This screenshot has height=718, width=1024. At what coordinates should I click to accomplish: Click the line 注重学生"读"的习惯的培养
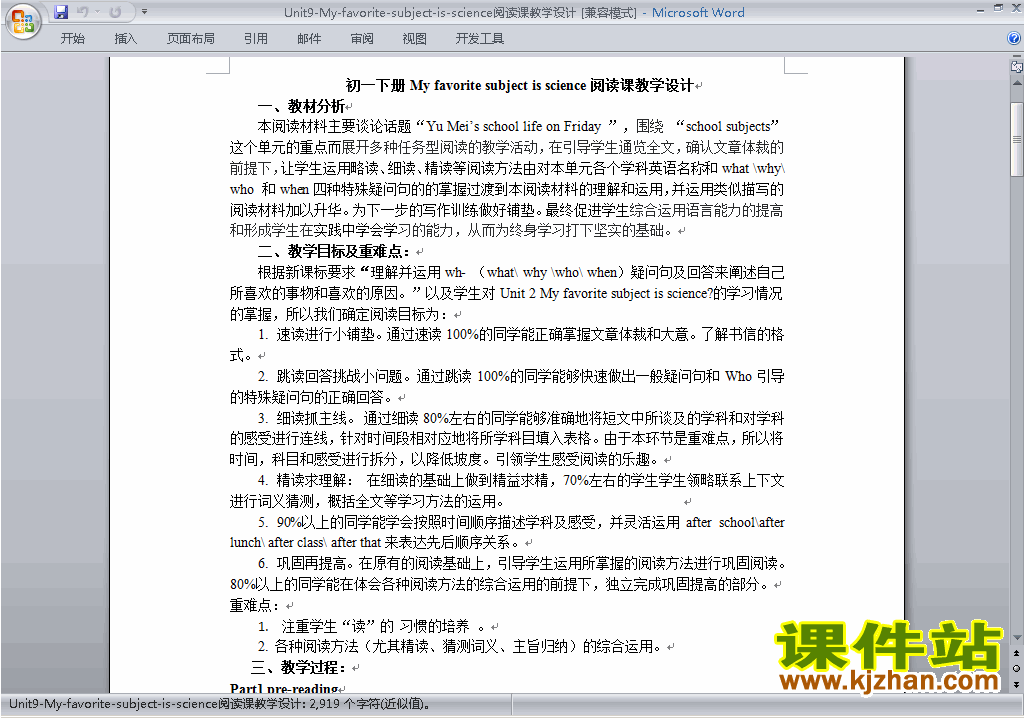[372, 627]
